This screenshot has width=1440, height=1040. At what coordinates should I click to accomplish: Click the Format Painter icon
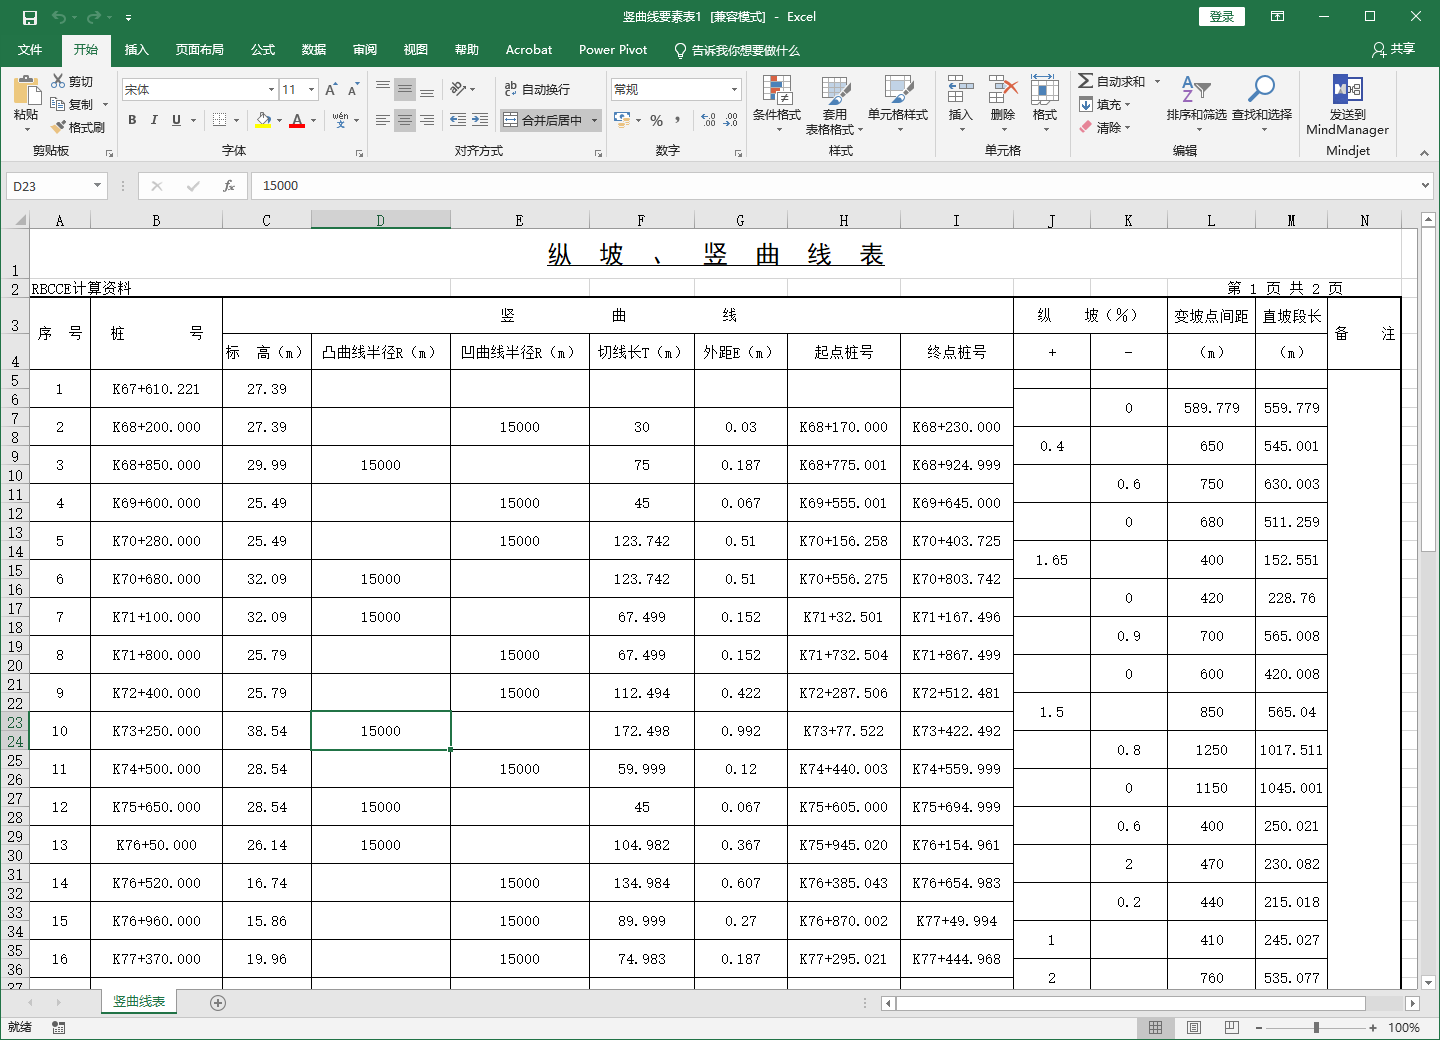point(59,127)
